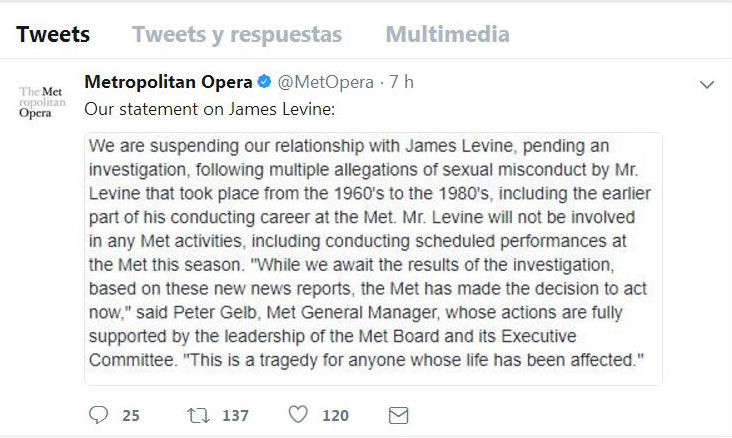Expand the tweet options chevron
Image resolution: width=732 pixels, height=438 pixels.
click(x=707, y=85)
